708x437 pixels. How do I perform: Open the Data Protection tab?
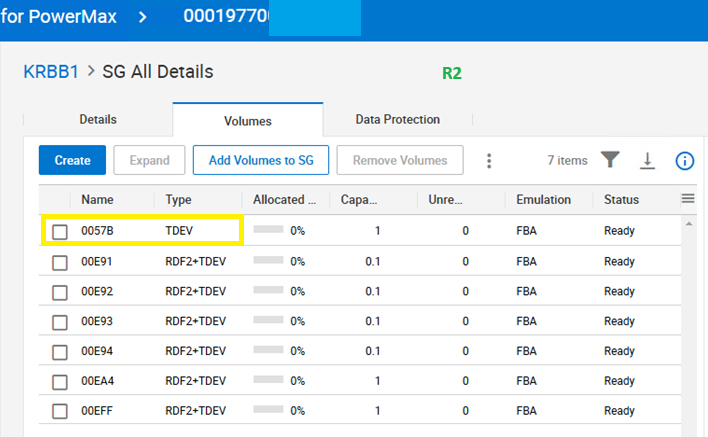397,120
